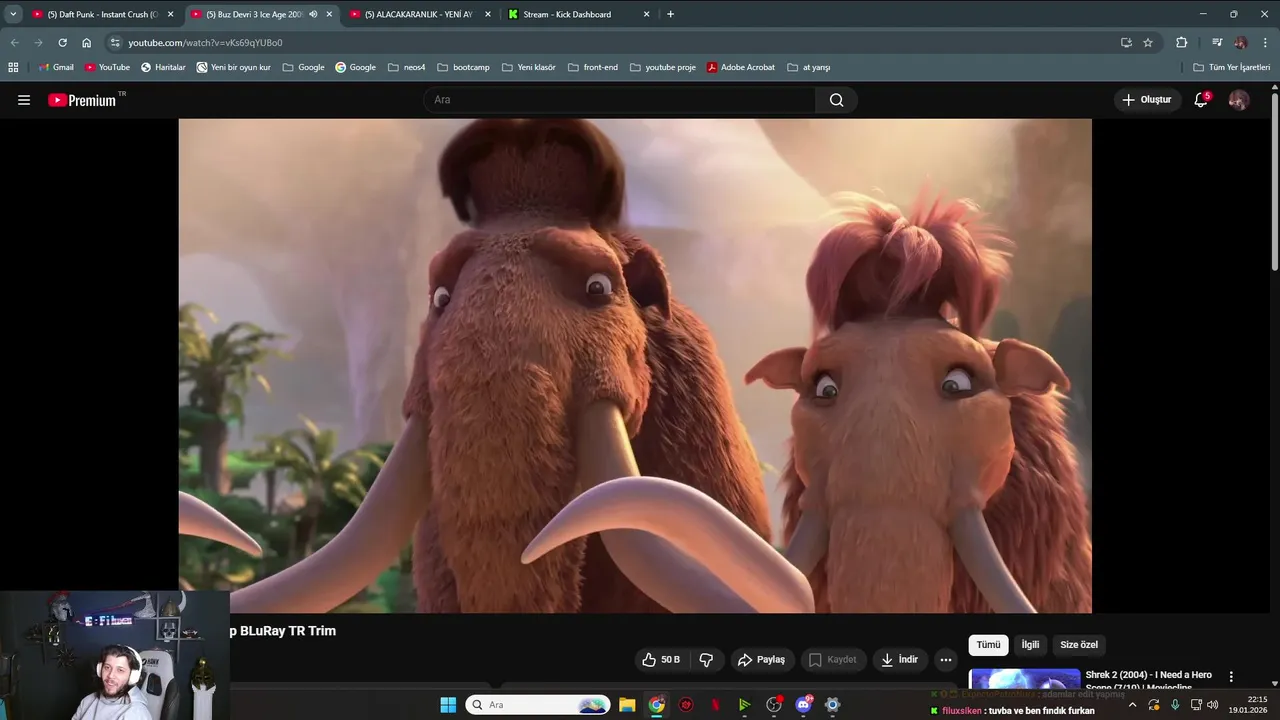Click the taskbar Ara search box
1280x720 pixels.
[x=538, y=705]
